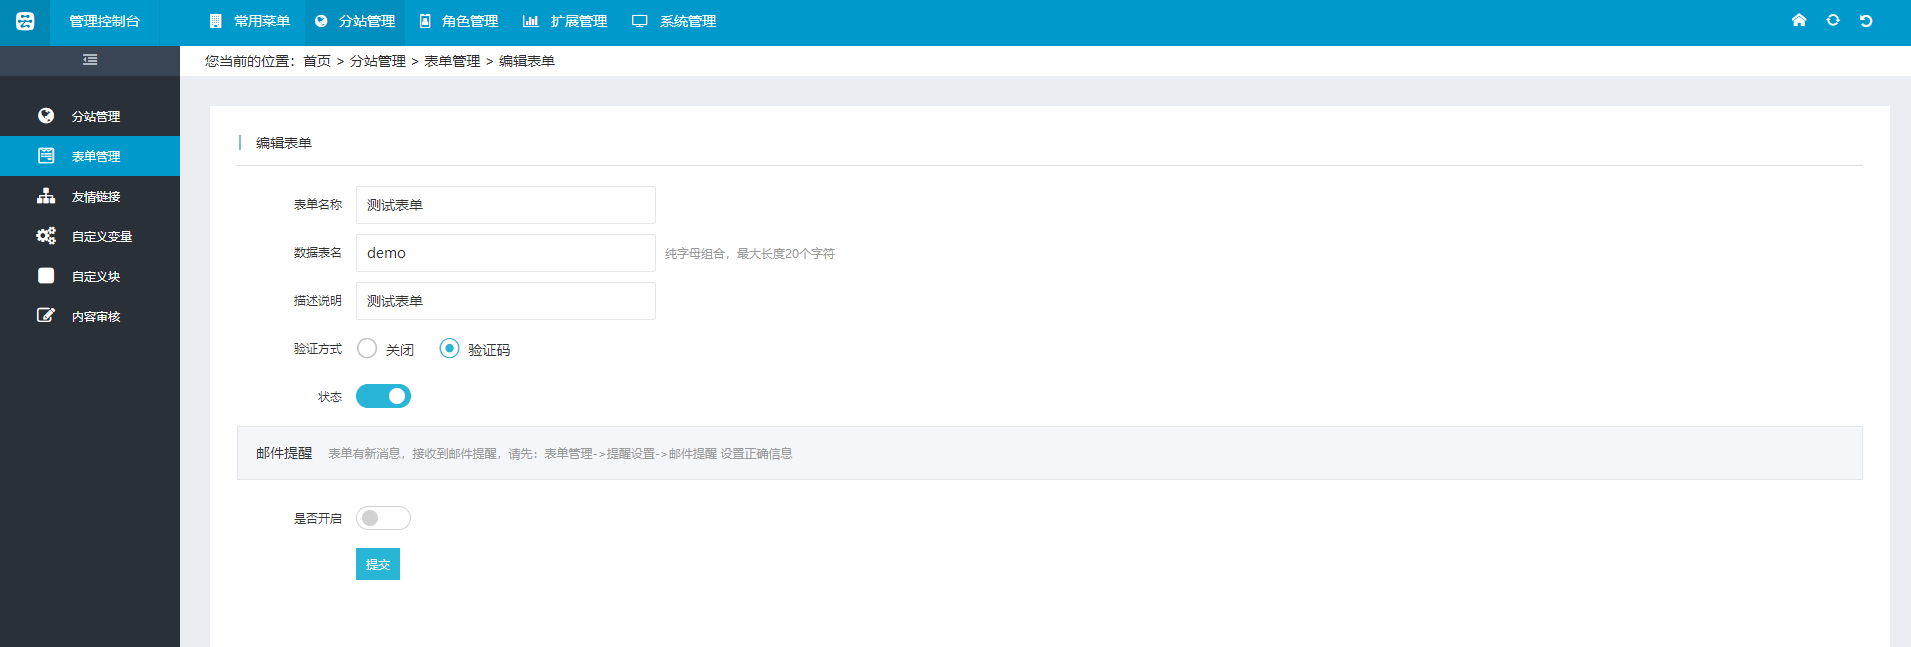Click the 验证方式 label
Screen dimensions: 1911x647
(x=318, y=349)
